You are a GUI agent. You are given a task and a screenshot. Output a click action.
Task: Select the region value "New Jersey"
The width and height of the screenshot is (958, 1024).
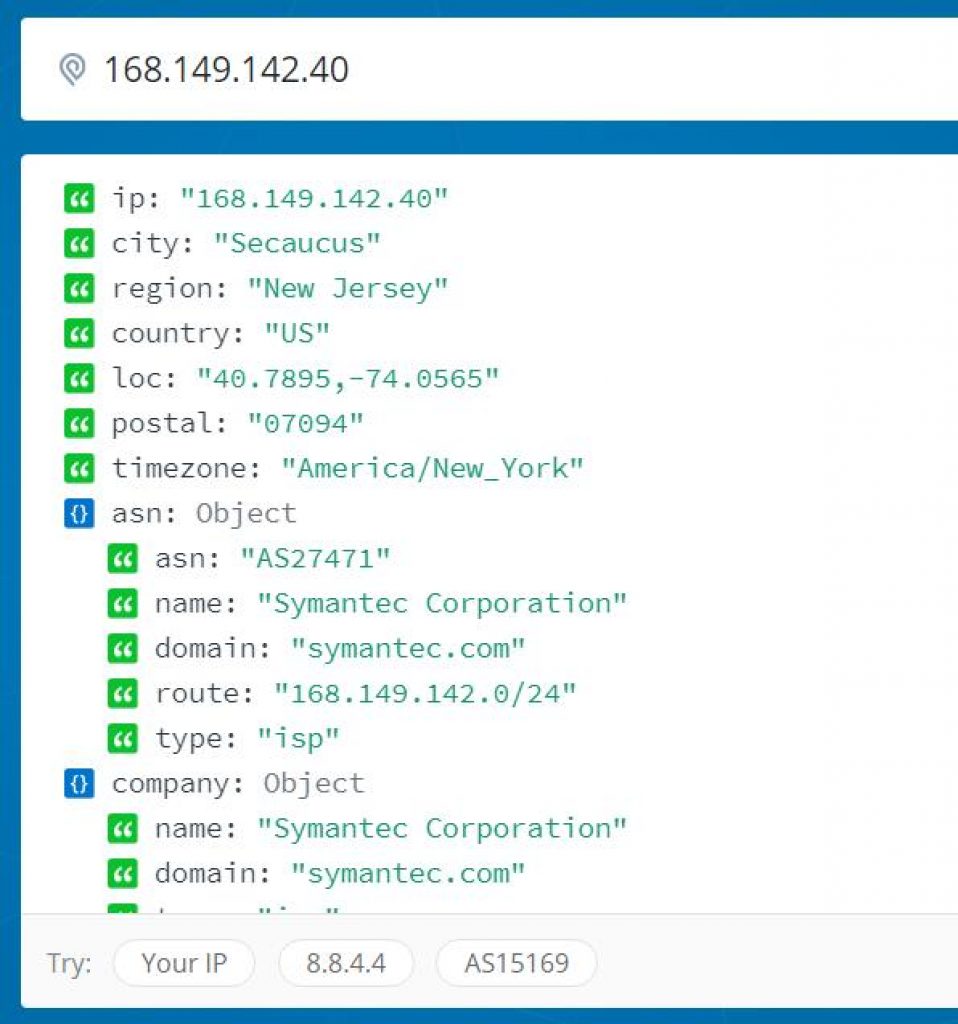point(348,289)
